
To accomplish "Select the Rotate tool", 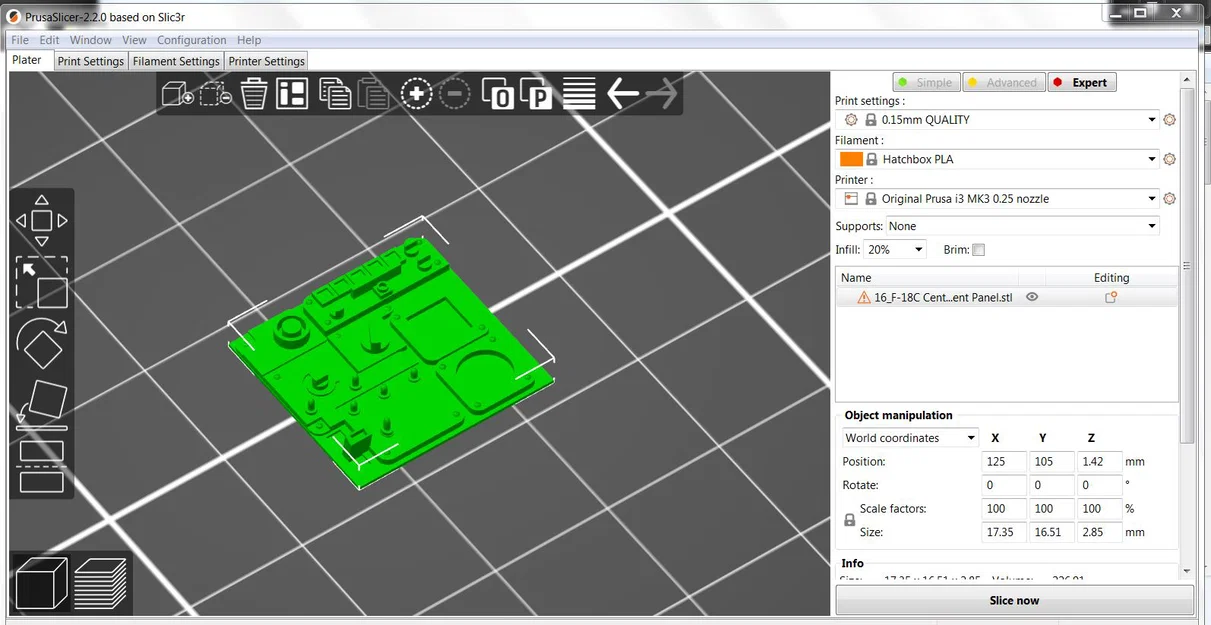I will (42, 343).
